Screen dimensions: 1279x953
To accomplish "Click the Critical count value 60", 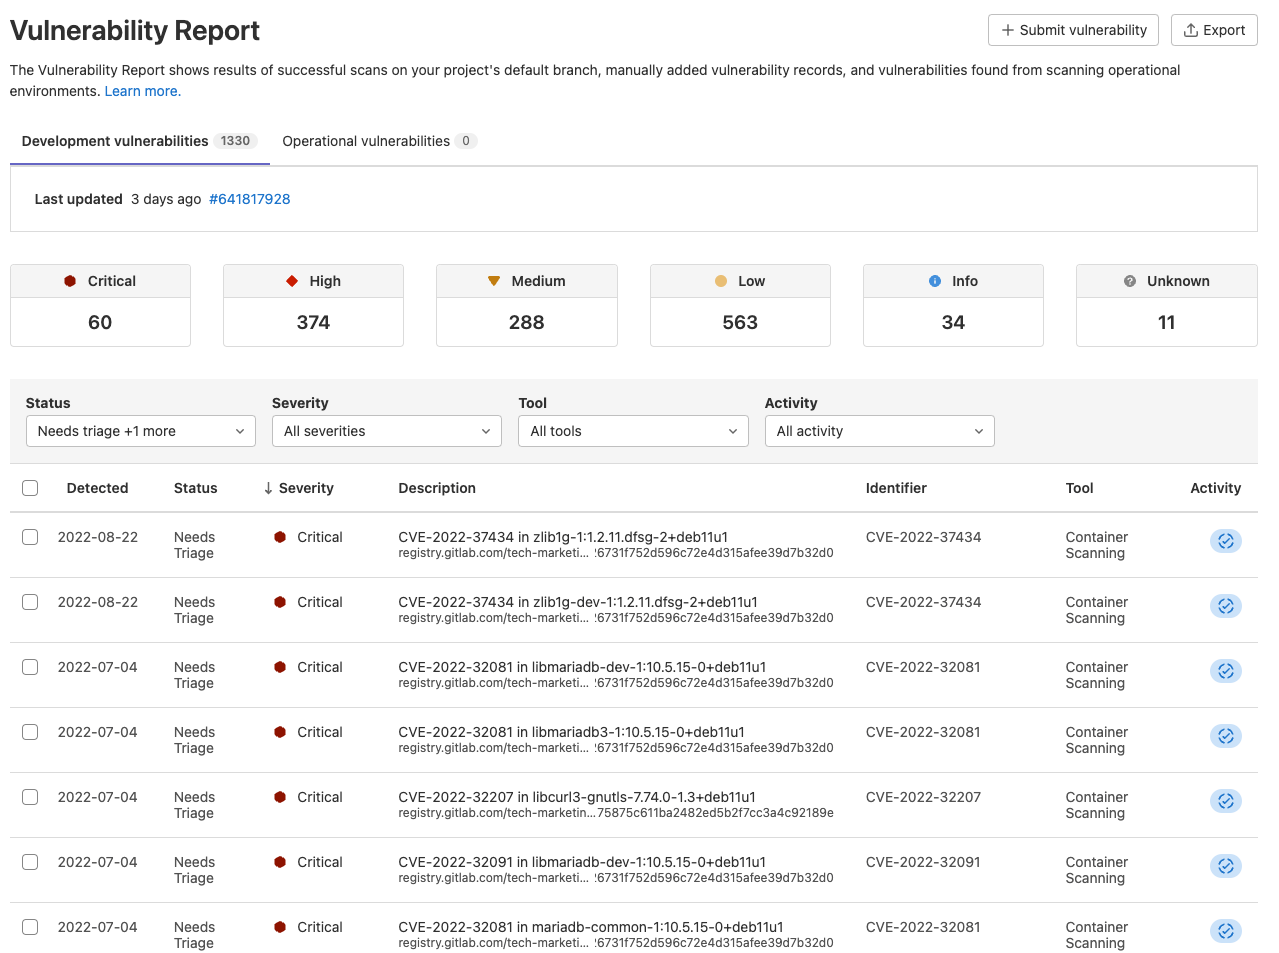I will coord(100,322).
